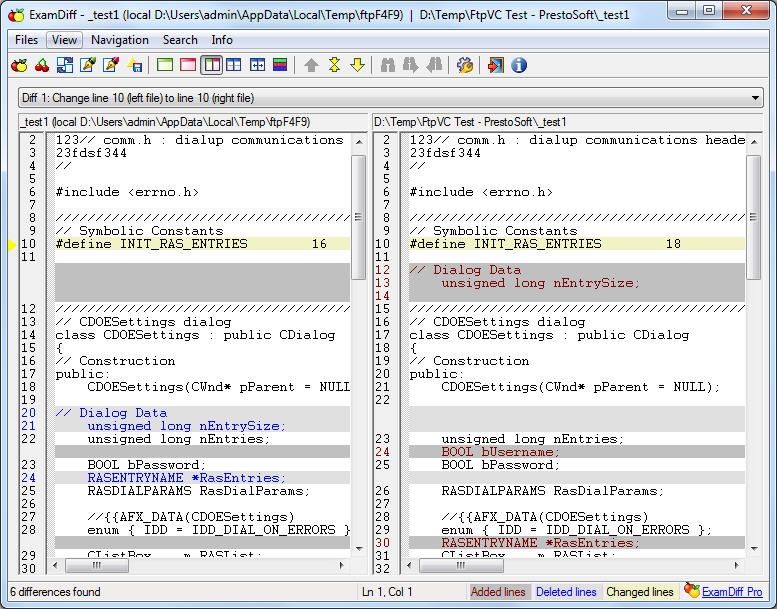Center the splitter between panes

tap(257, 65)
